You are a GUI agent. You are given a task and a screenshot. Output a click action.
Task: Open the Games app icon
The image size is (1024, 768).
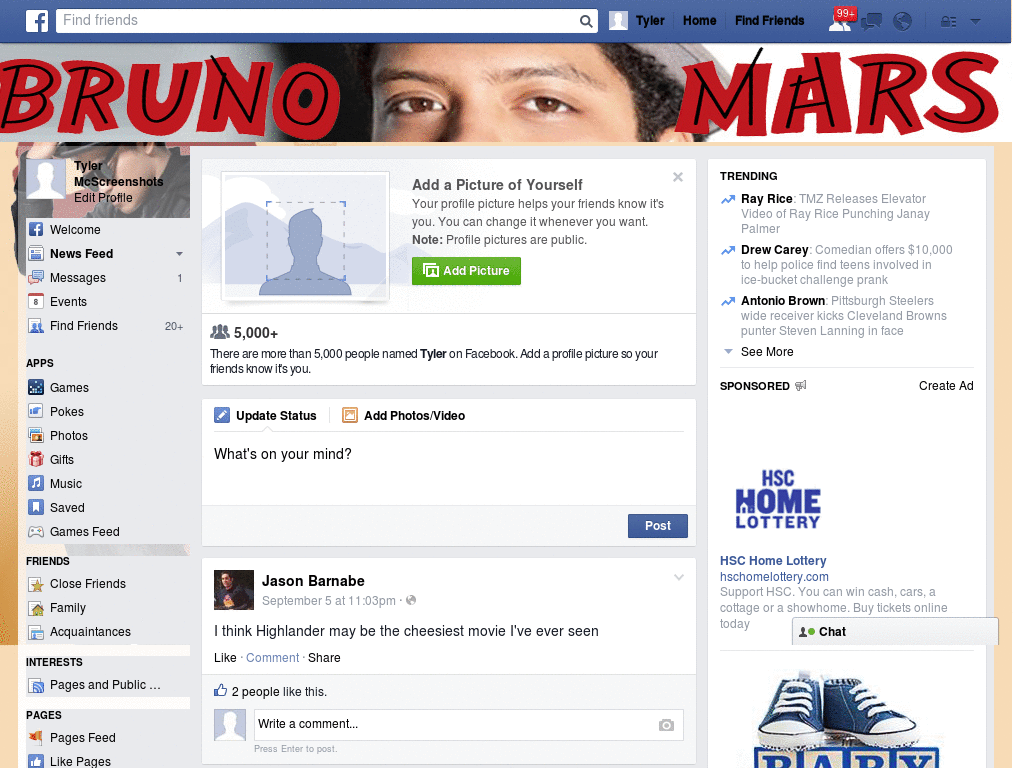36,387
